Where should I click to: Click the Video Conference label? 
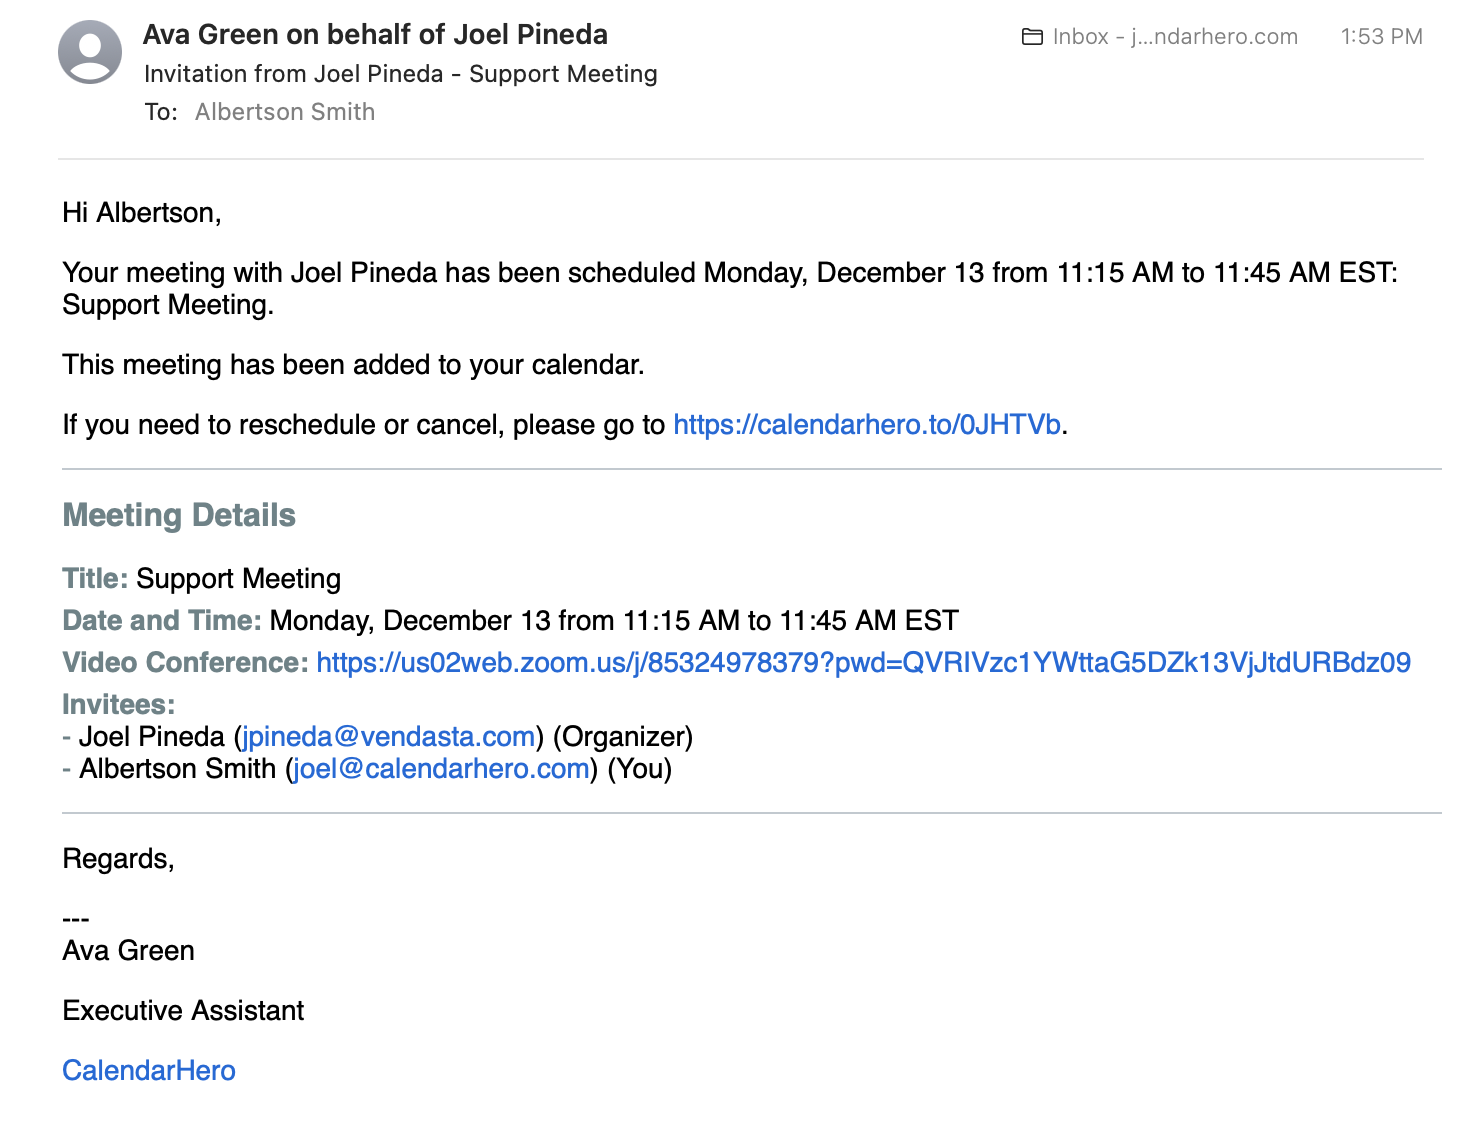185,663
